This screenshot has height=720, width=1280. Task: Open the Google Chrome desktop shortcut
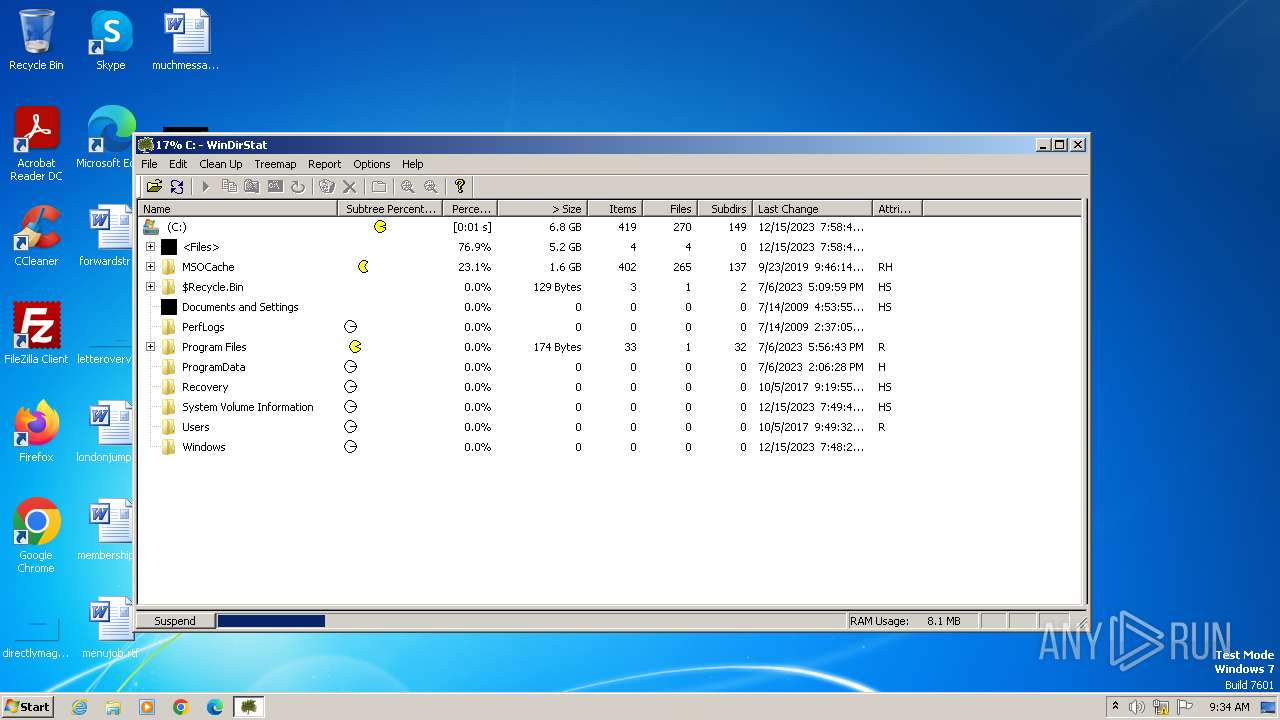click(36, 535)
